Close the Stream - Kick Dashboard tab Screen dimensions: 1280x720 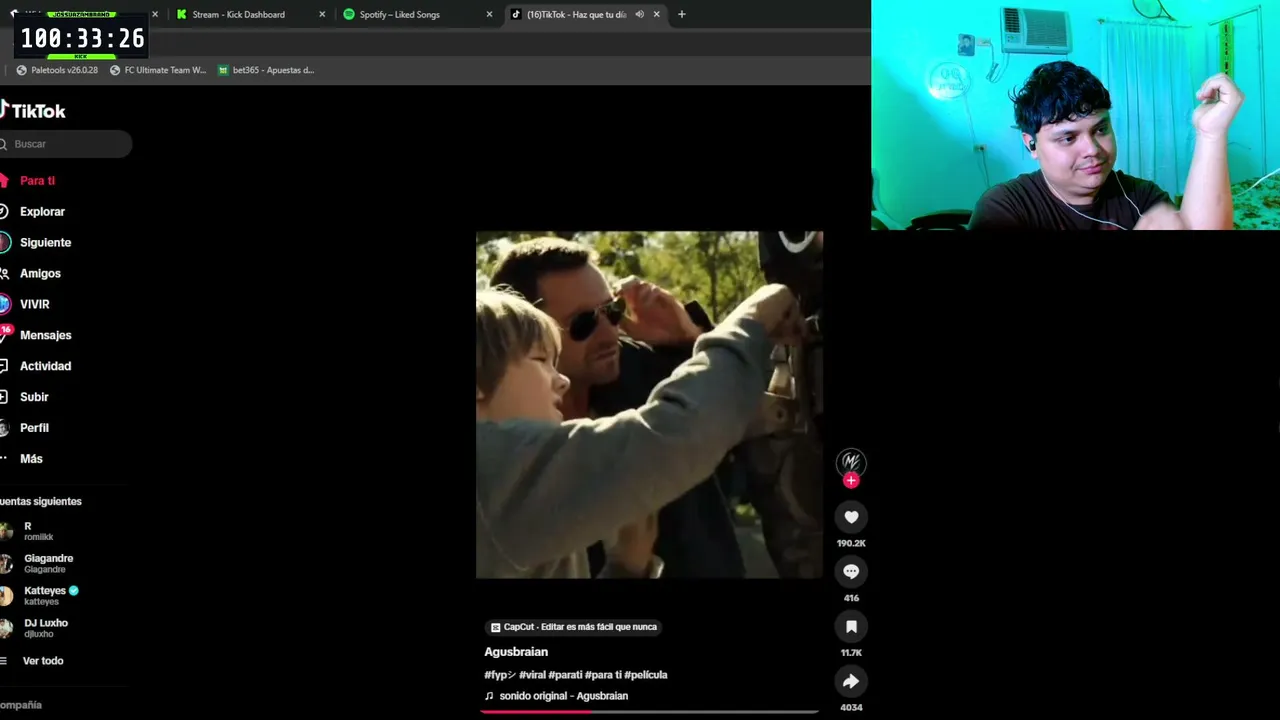322,14
